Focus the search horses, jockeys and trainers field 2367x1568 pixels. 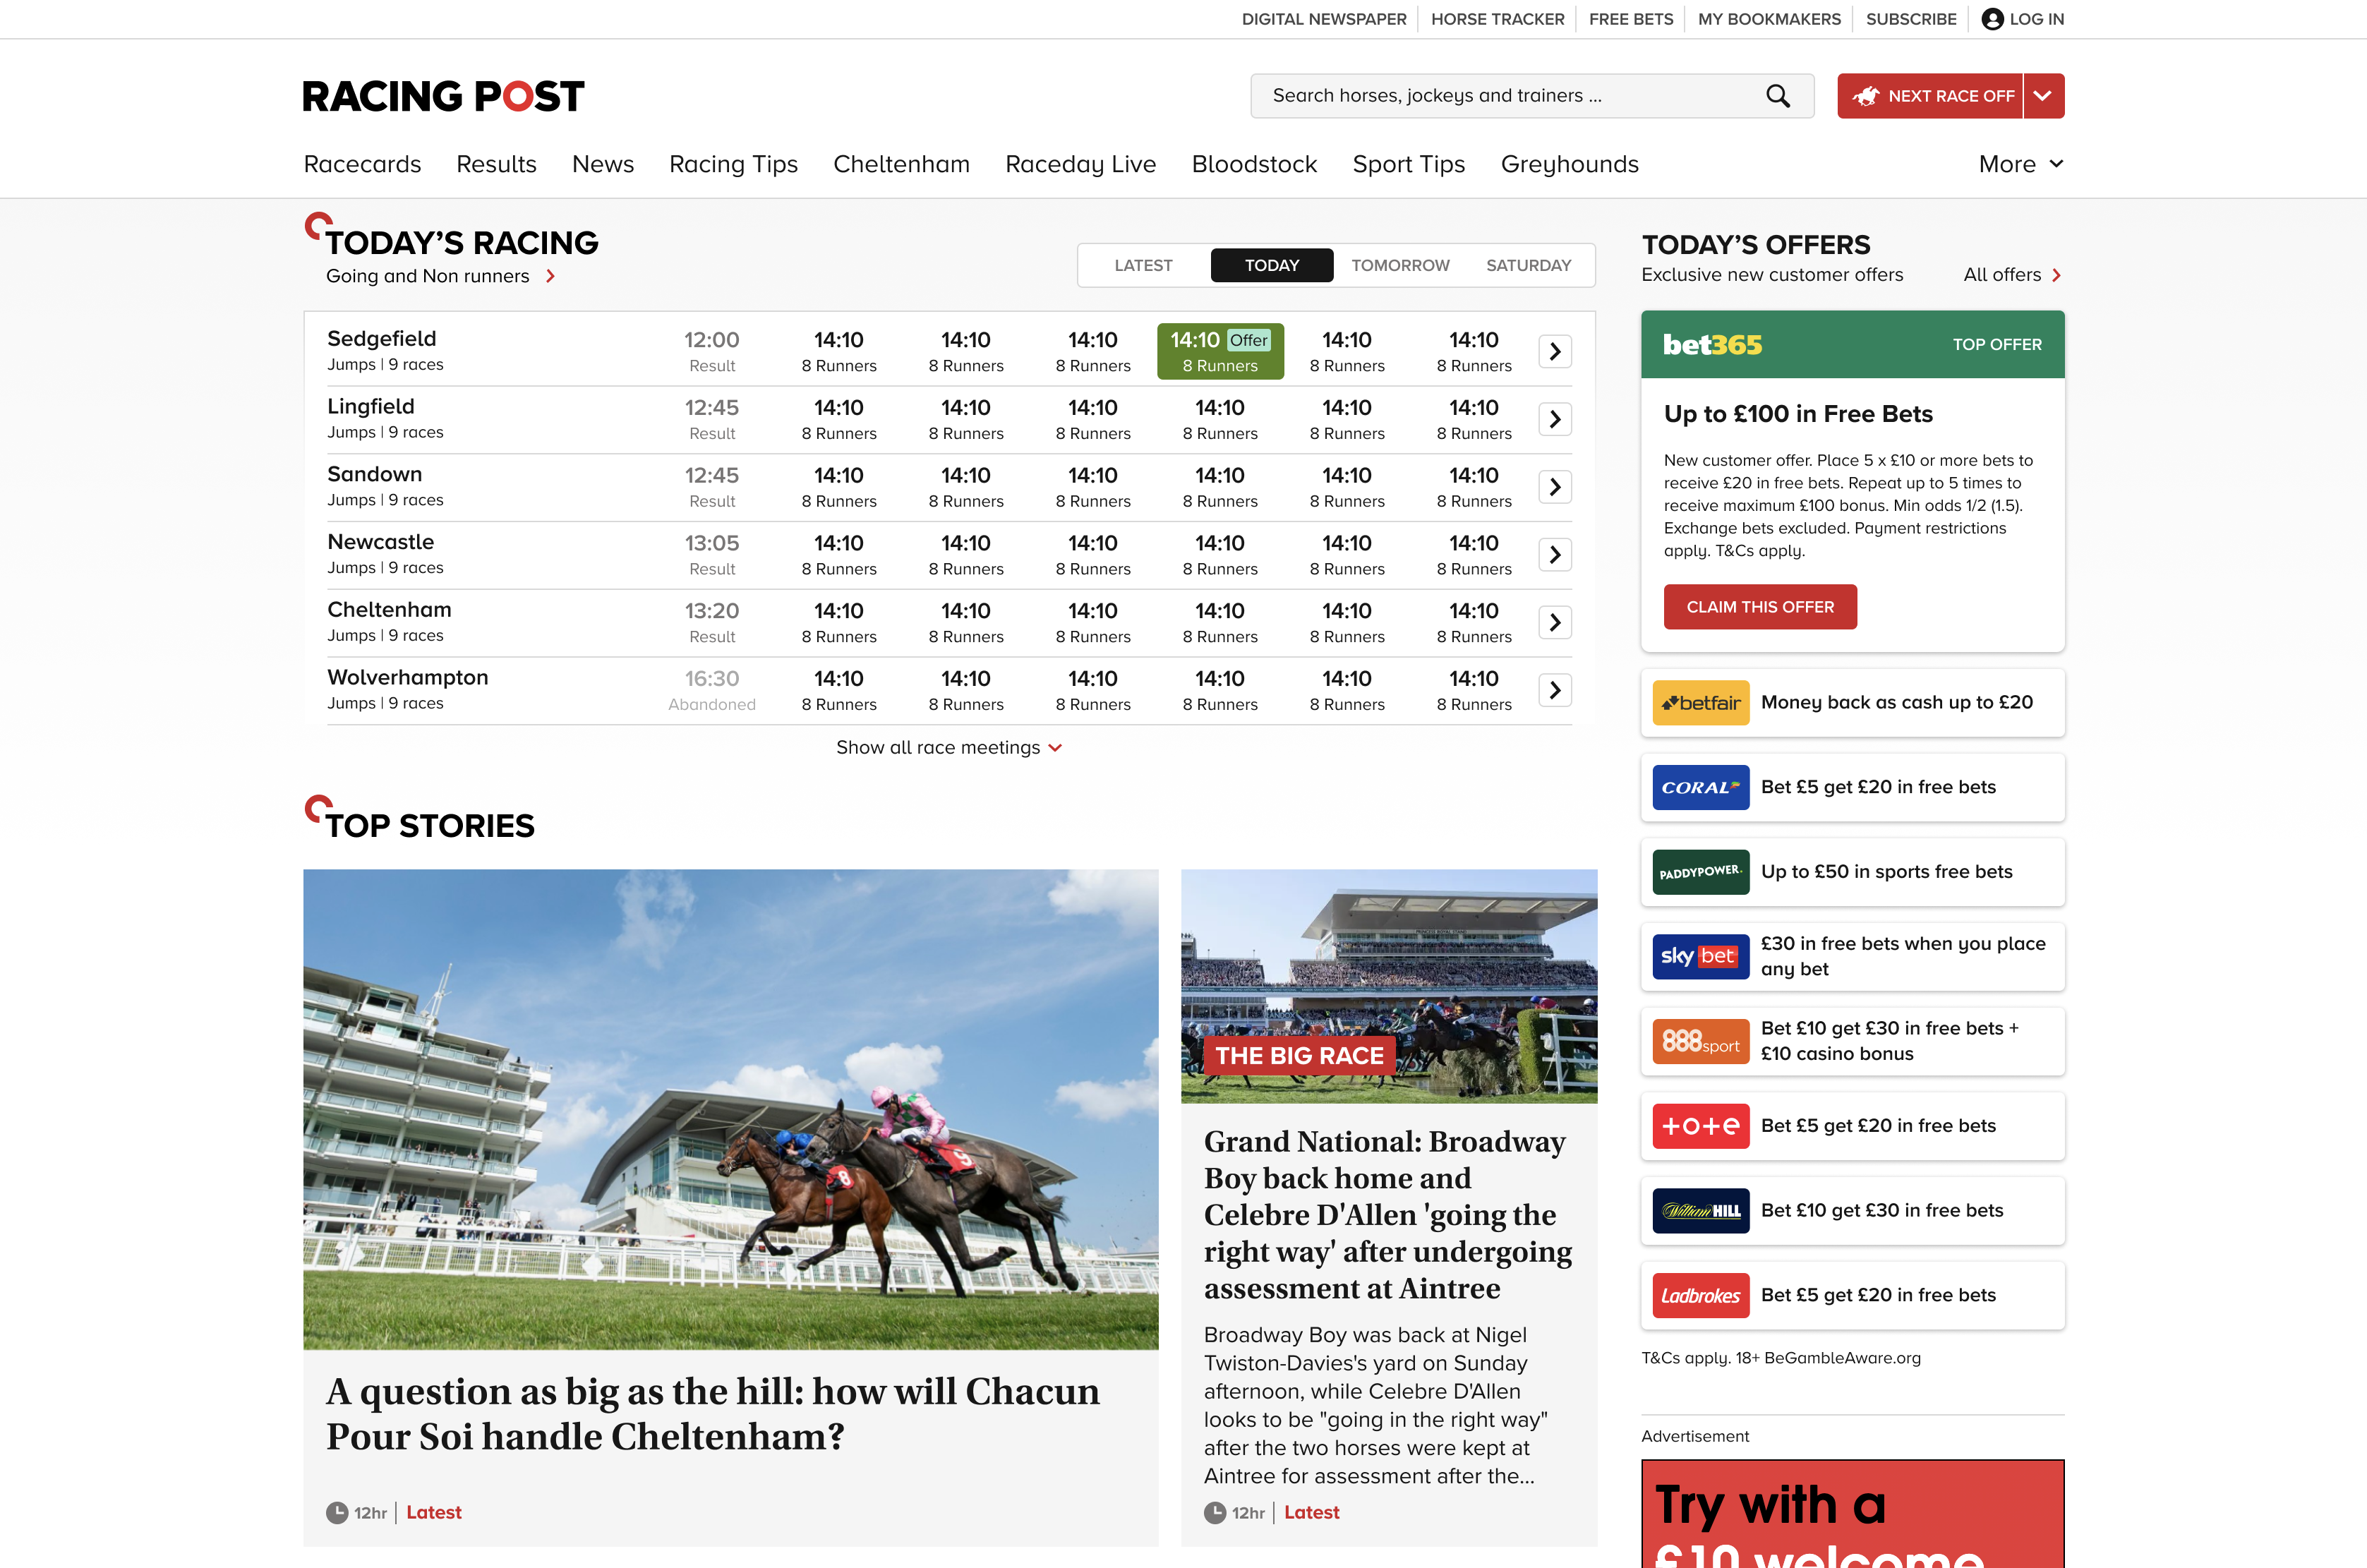tap(1532, 96)
